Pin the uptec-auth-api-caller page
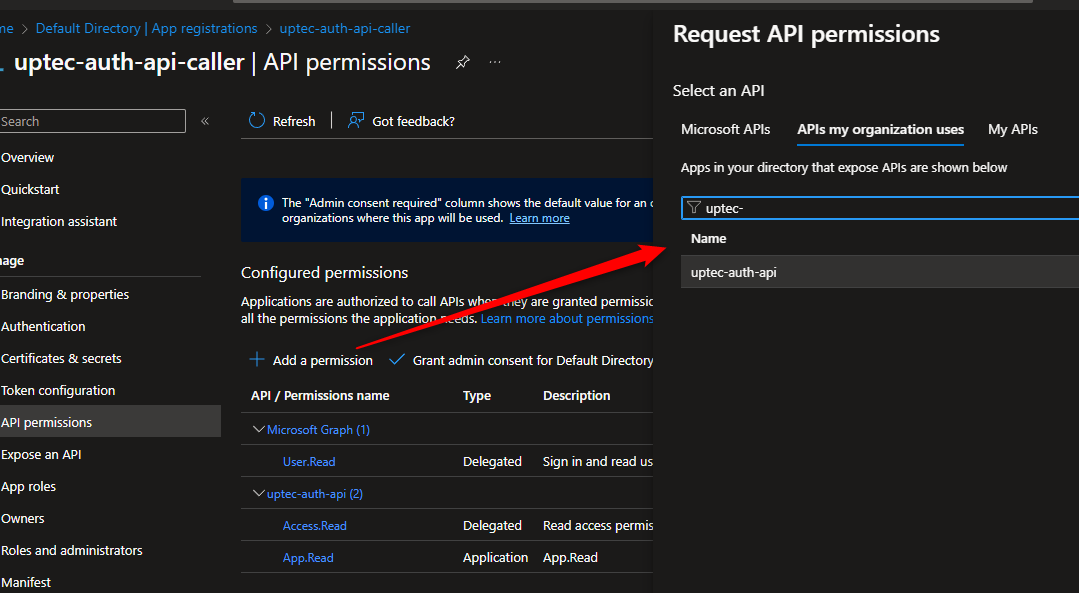The height and width of the screenshot is (593, 1079). point(462,62)
